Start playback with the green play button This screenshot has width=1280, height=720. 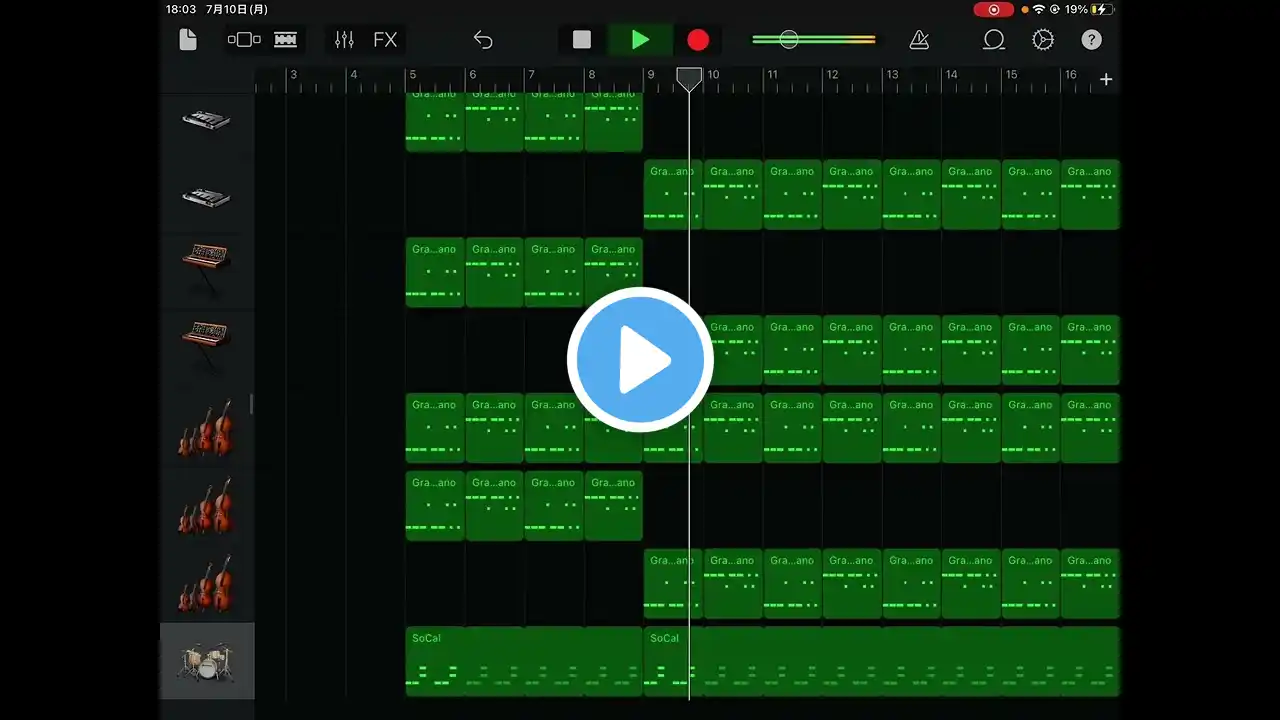point(640,40)
